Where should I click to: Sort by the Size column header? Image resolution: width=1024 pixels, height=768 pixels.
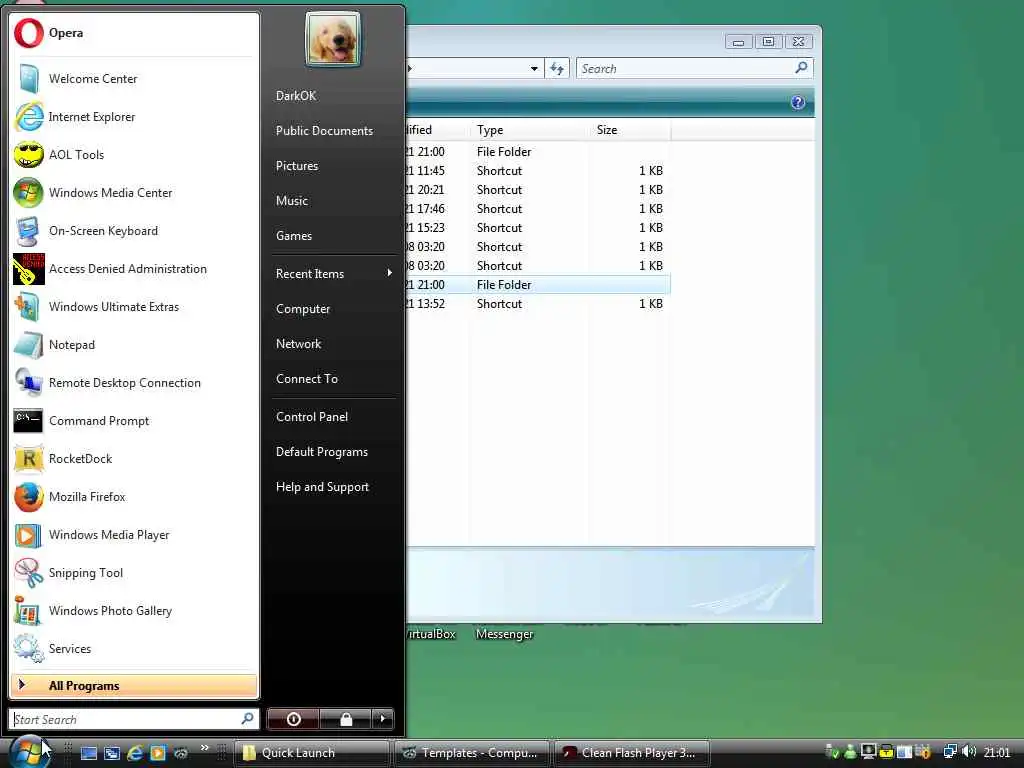(x=630, y=130)
